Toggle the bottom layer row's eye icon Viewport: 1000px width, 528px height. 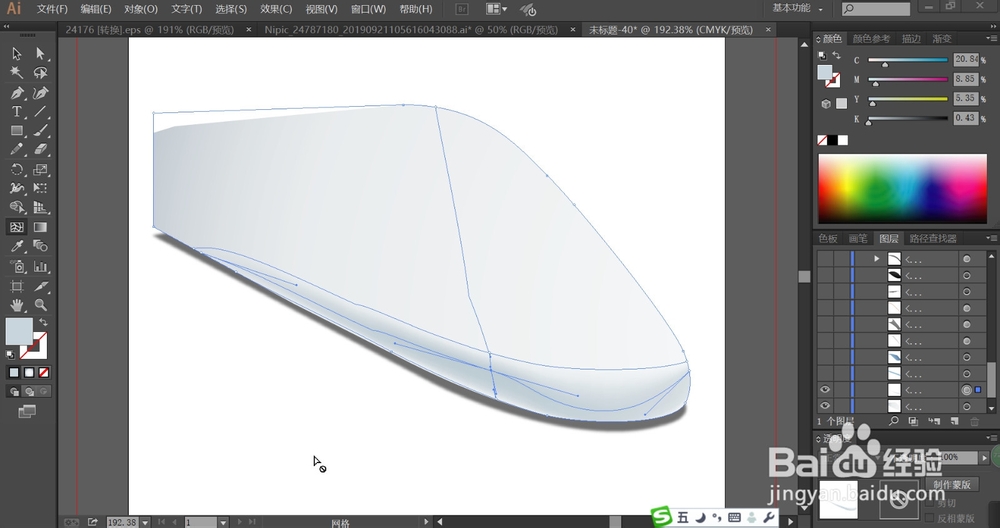tap(825, 406)
